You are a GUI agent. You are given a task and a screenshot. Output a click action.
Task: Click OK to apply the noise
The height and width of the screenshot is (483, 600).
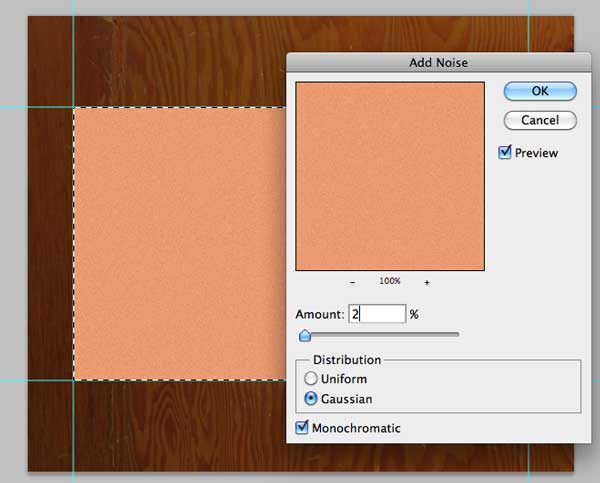(540, 91)
